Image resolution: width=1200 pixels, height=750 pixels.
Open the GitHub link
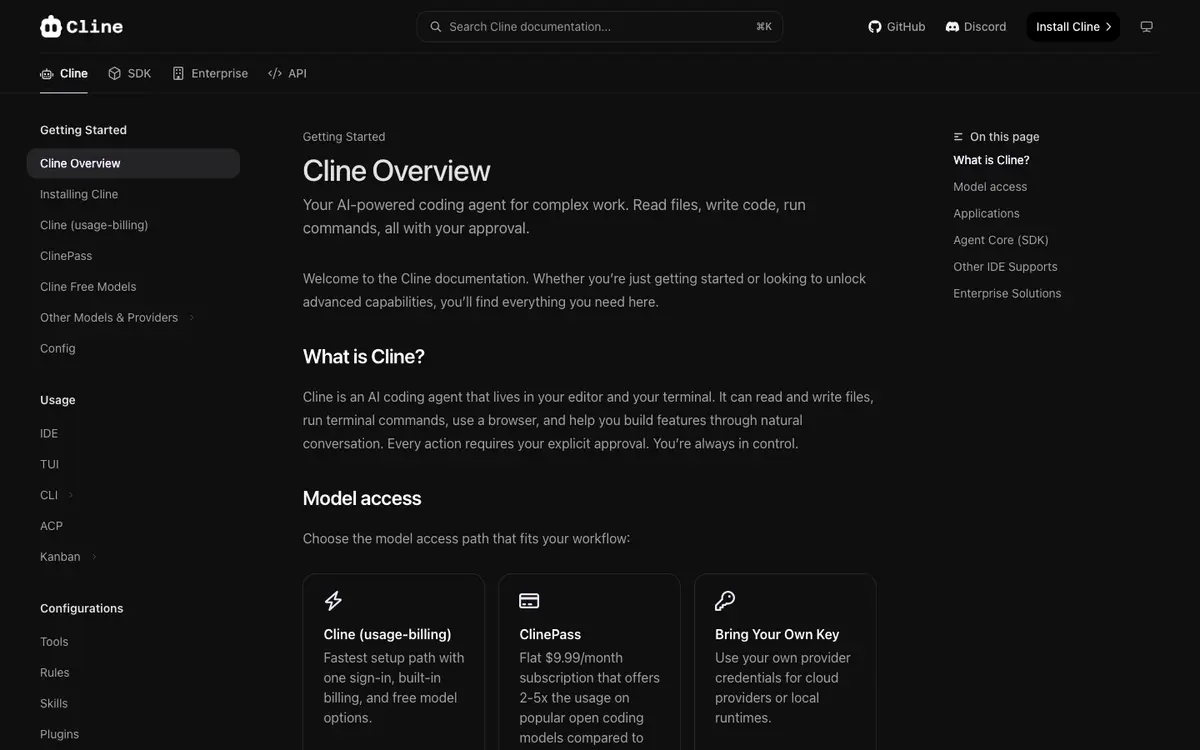coord(897,27)
